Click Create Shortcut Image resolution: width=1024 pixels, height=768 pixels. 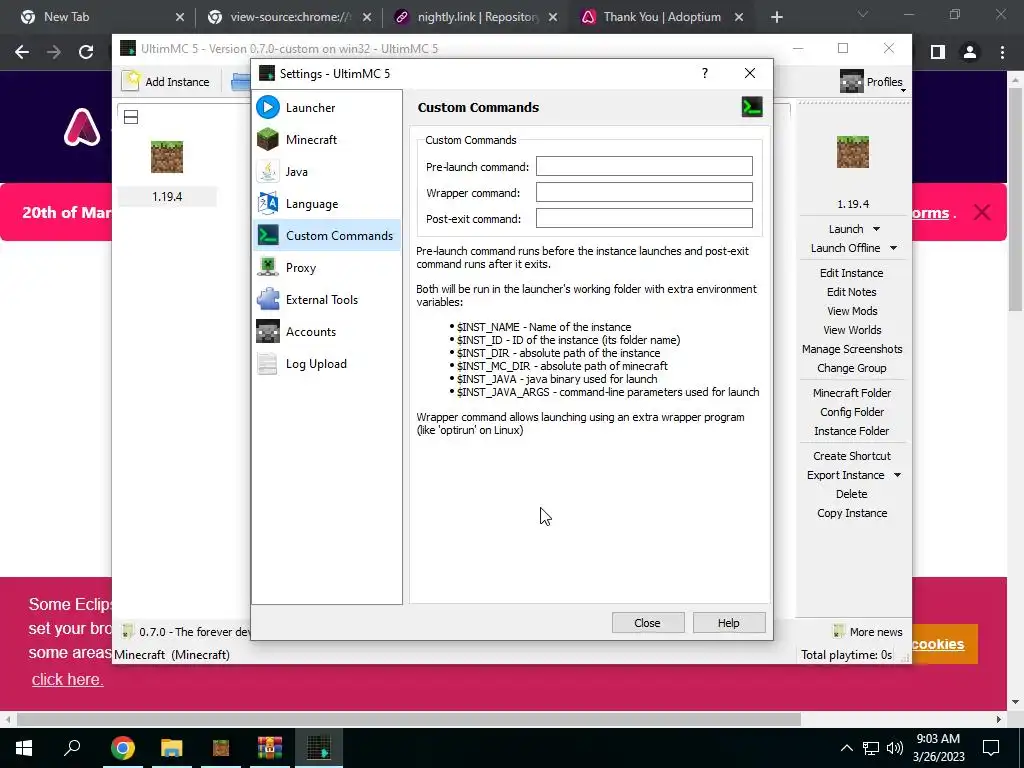coord(852,456)
